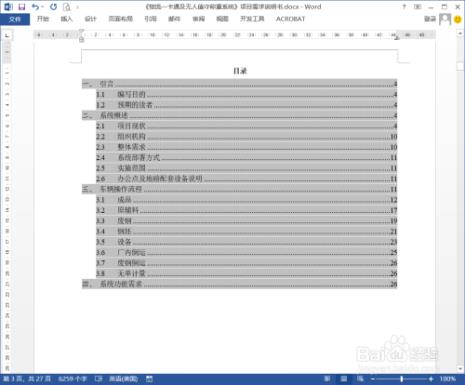Switch to Read Mode view icon
Viewport: 465px width, 385px height.
tap(327, 379)
